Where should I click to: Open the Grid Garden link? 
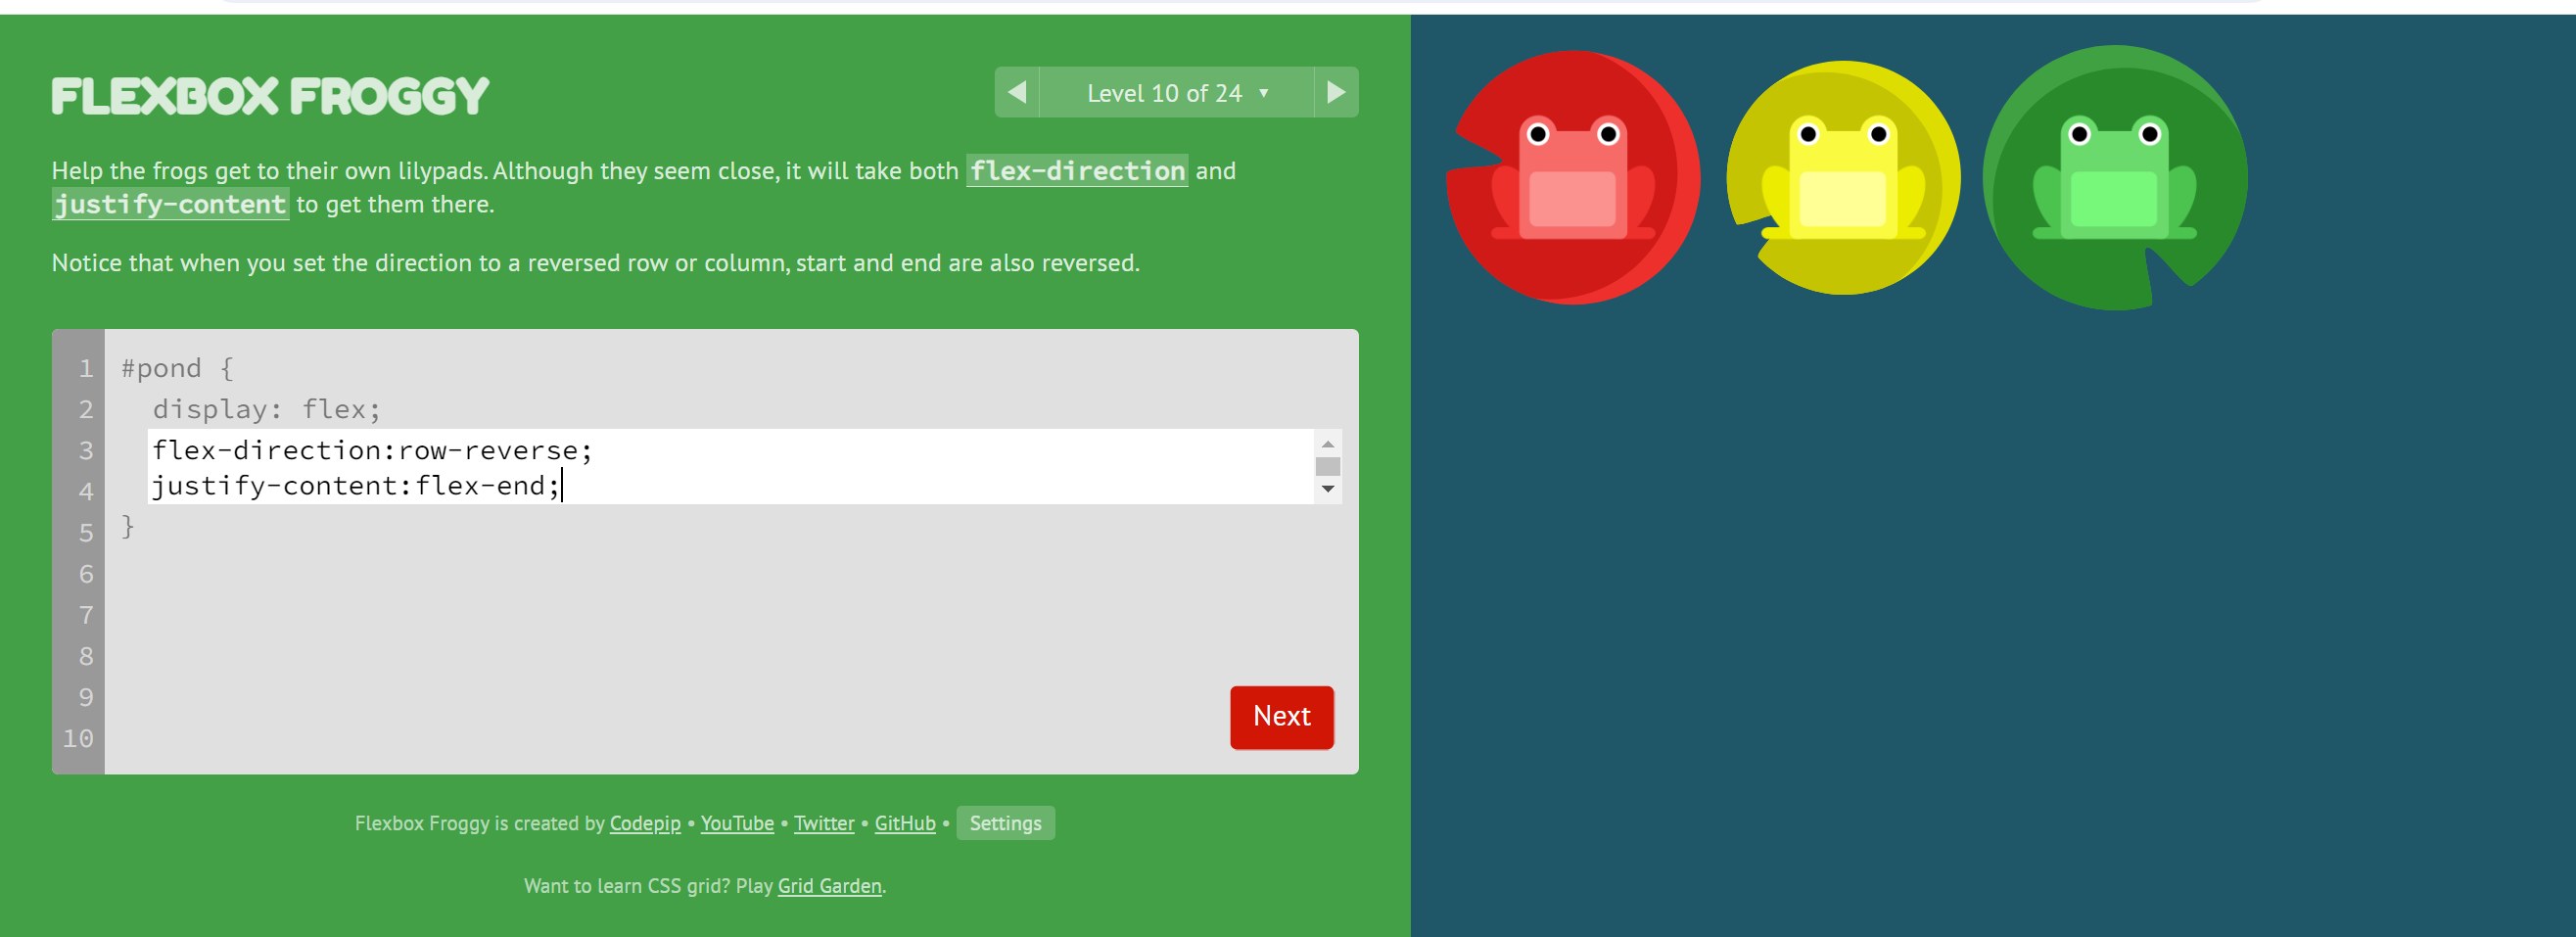click(829, 886)
